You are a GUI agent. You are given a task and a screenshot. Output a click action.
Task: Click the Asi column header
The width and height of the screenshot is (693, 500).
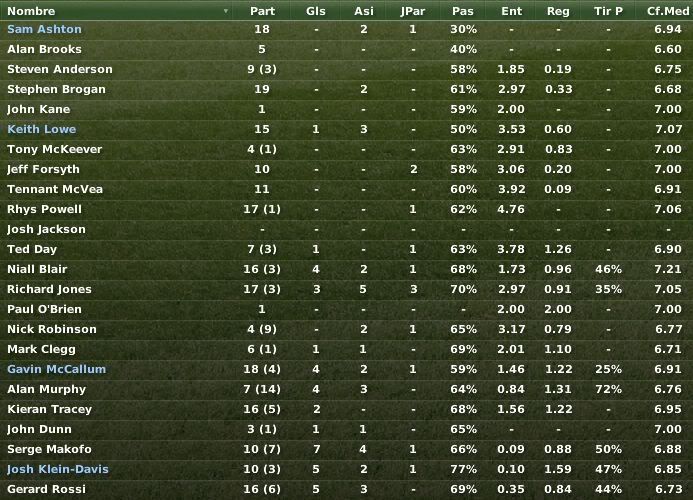[x=363, y=11]
